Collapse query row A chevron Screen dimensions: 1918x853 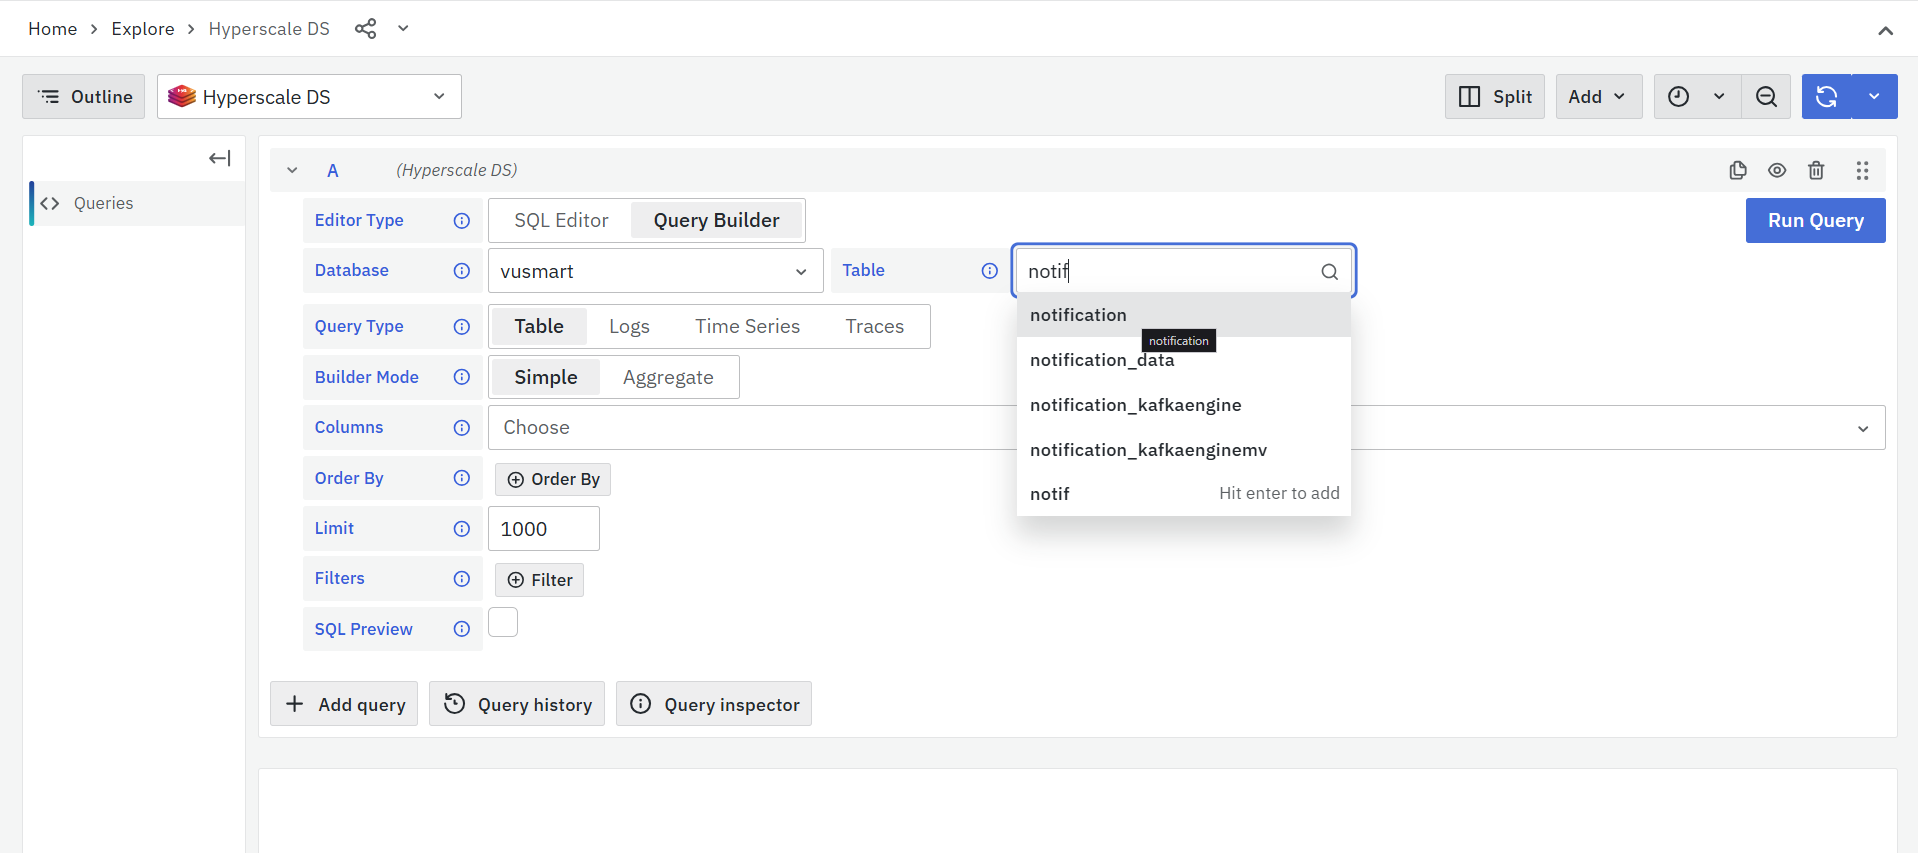pos(292,170)
